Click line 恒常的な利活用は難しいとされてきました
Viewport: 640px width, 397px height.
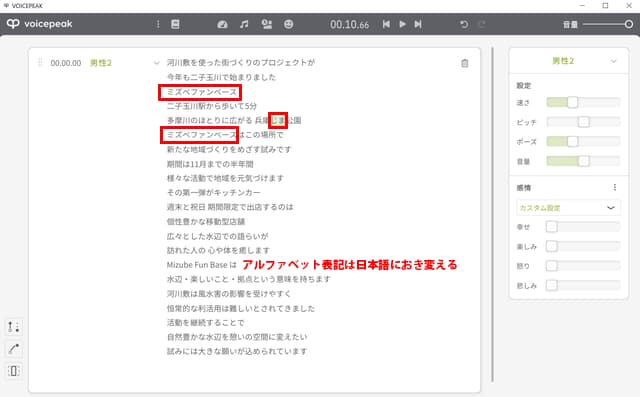[241, 308]
